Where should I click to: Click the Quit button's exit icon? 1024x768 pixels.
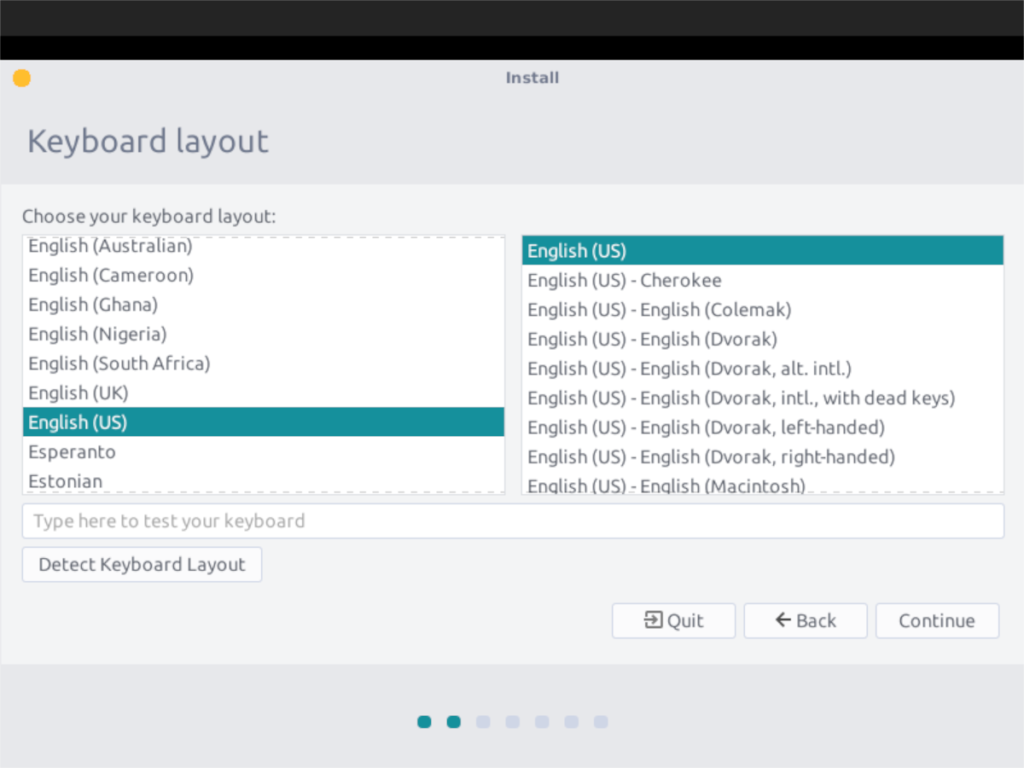point(653,620)
